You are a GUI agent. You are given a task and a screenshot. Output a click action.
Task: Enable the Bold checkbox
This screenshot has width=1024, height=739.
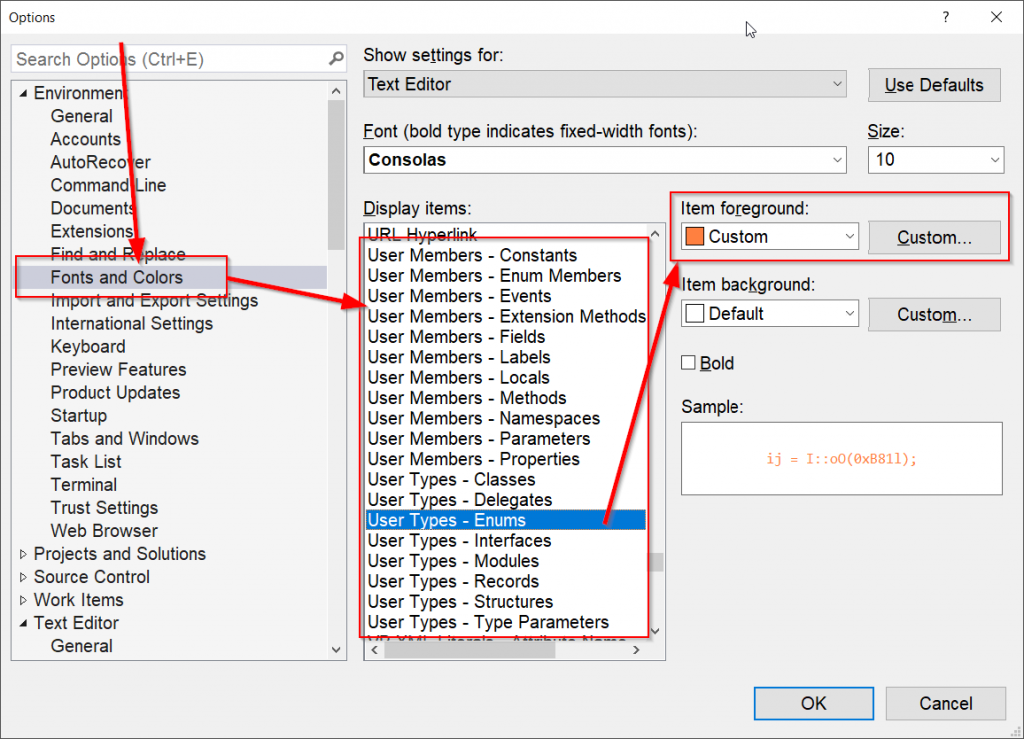pos(688,363)
